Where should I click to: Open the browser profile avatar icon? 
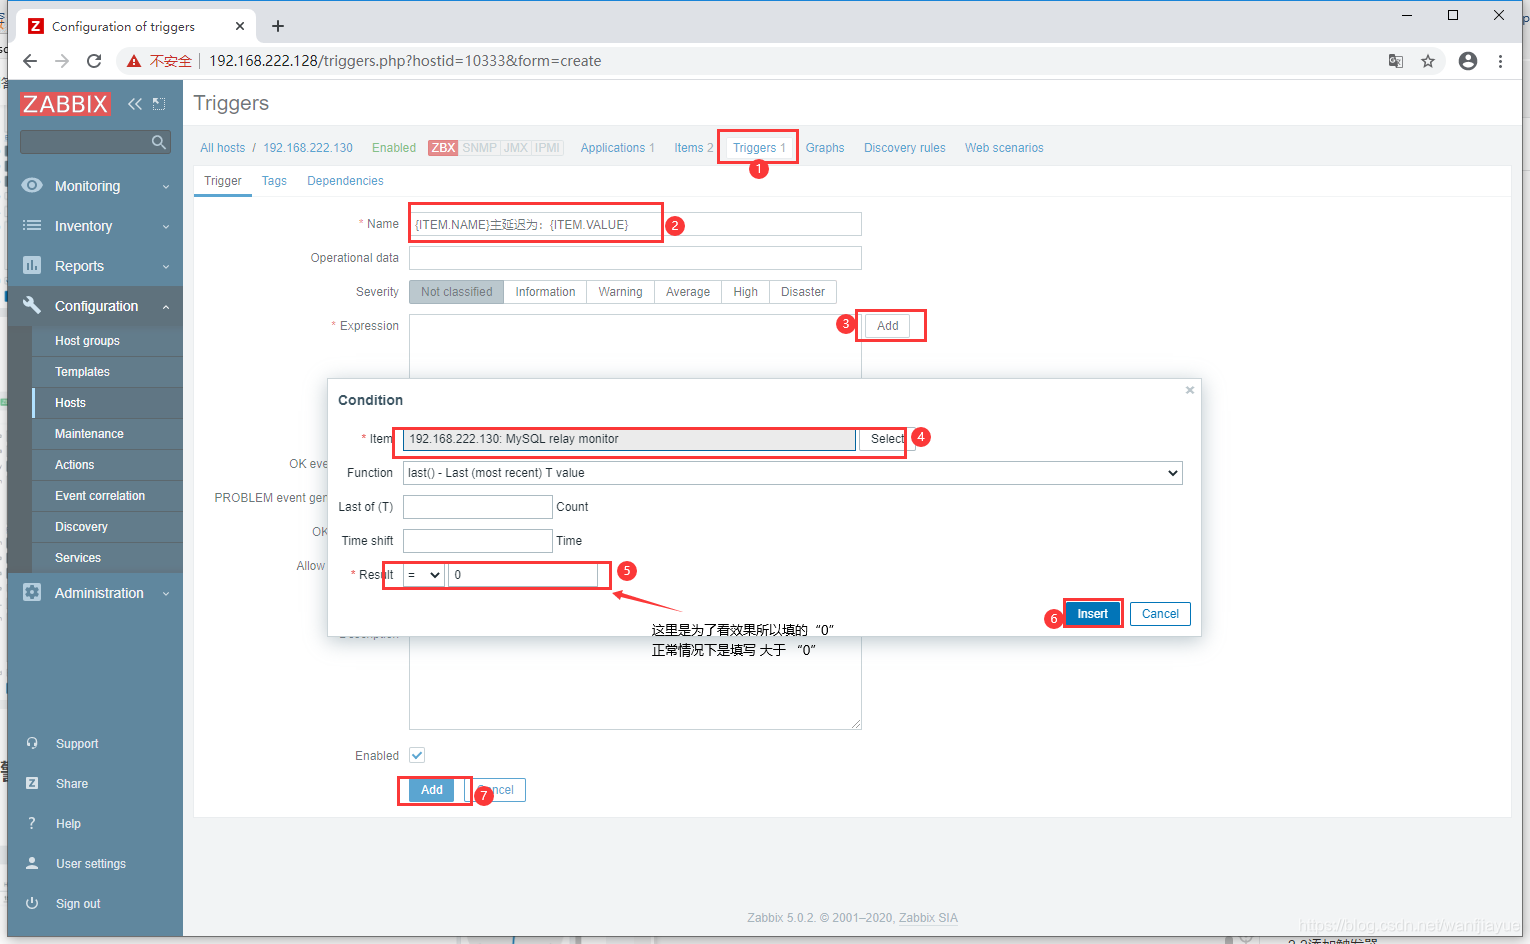tap(1468, 61)
